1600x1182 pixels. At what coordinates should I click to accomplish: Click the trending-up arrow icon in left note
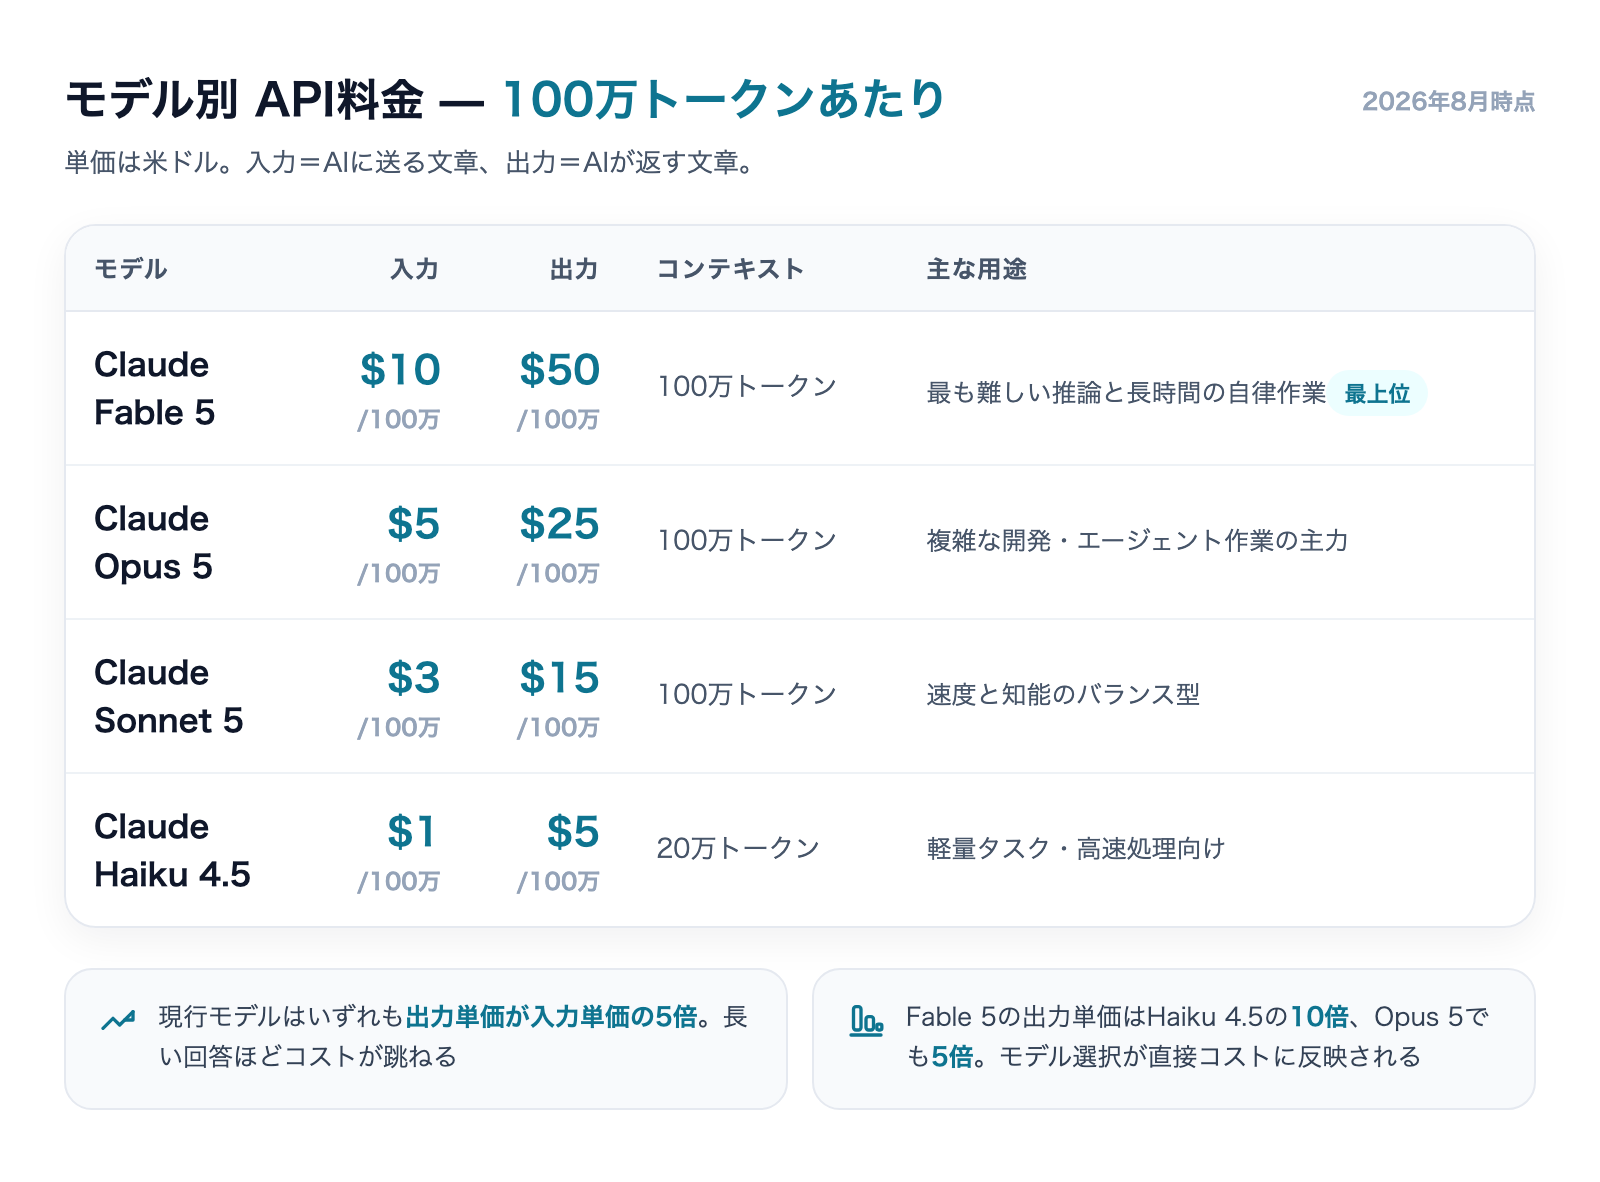118,1021
